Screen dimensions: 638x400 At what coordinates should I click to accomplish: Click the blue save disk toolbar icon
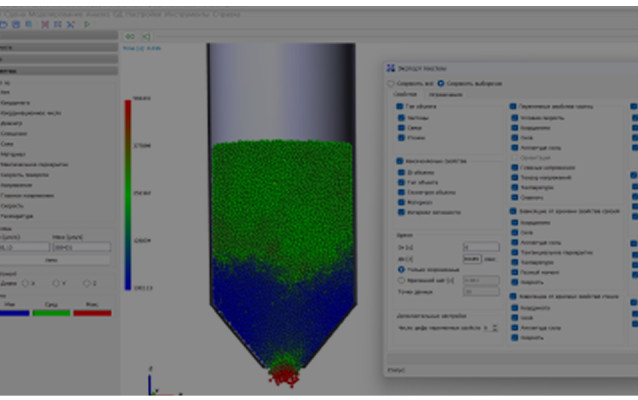point(16,25)
